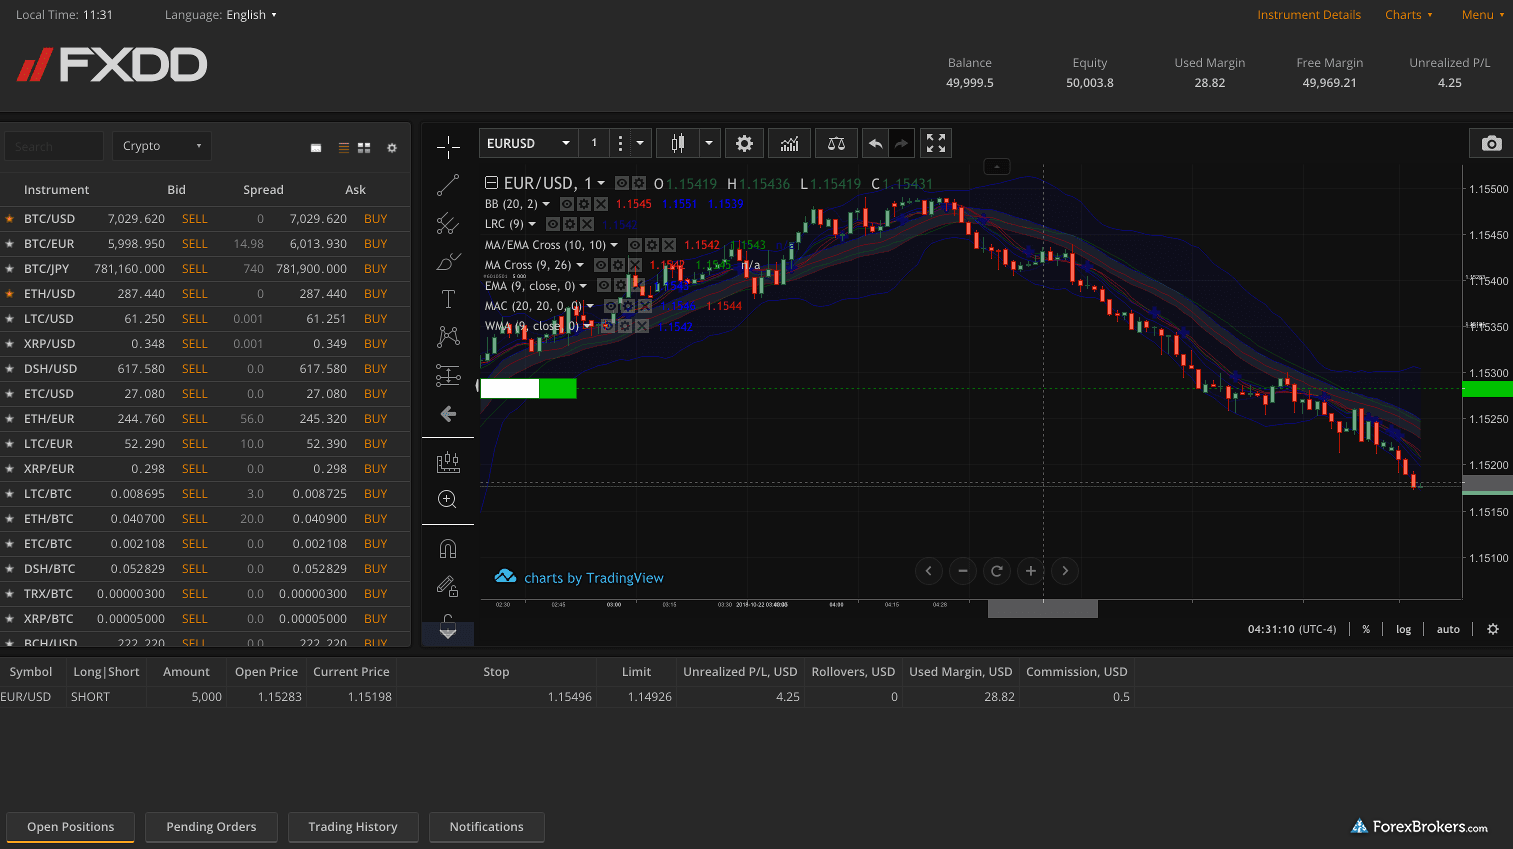Toggle magnet mode for drawings
This screenshot has height=849, width=1513.
click(x=448, y=548)
